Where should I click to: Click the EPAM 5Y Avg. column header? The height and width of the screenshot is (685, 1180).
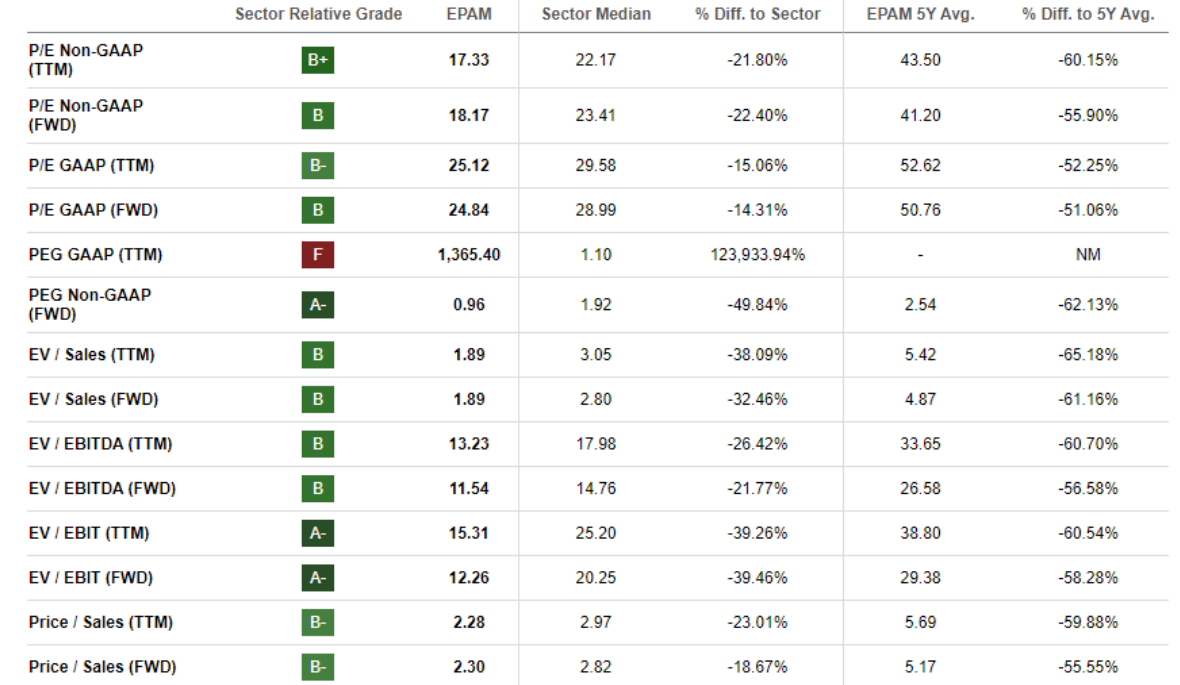point(920,14)
